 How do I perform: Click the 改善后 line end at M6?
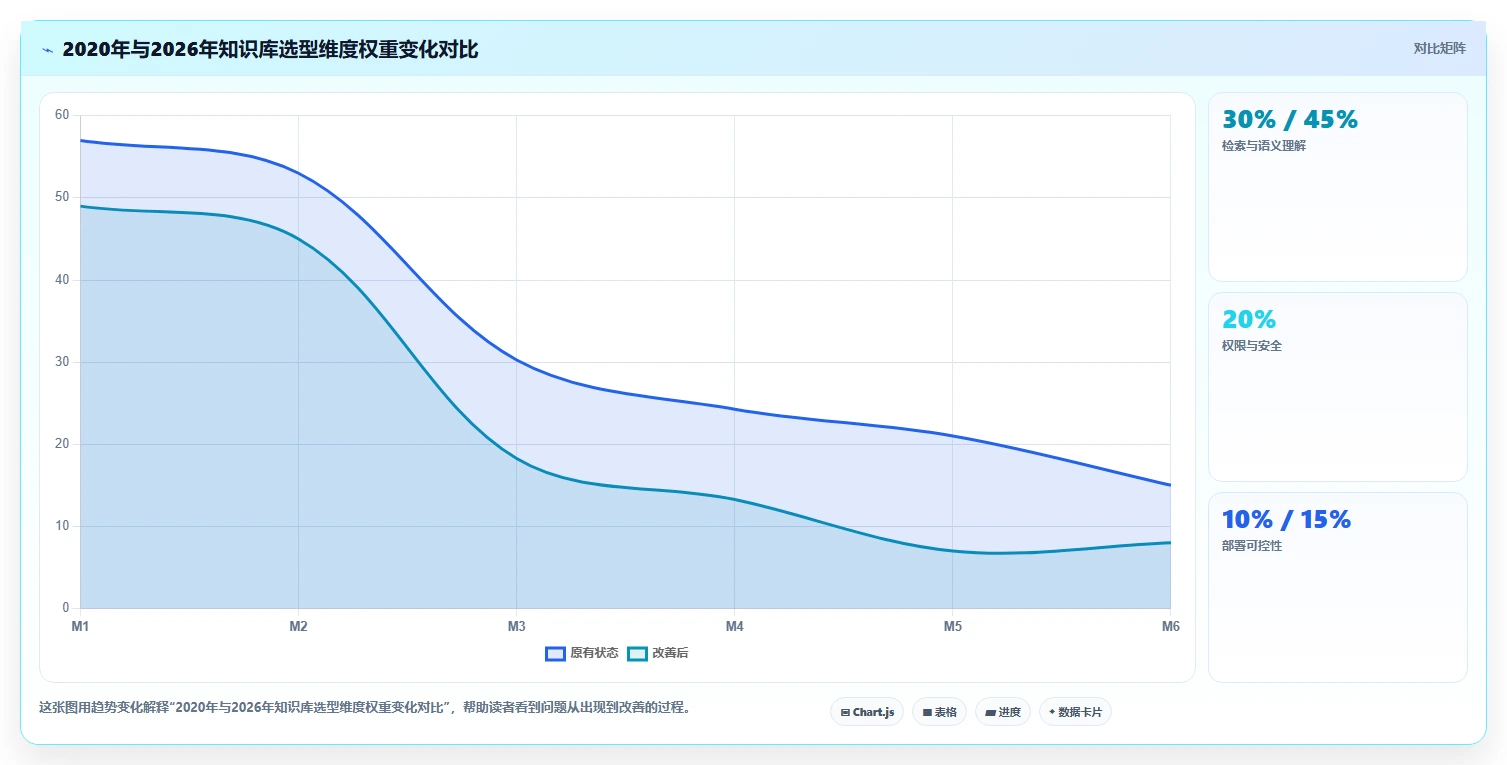1170,542
